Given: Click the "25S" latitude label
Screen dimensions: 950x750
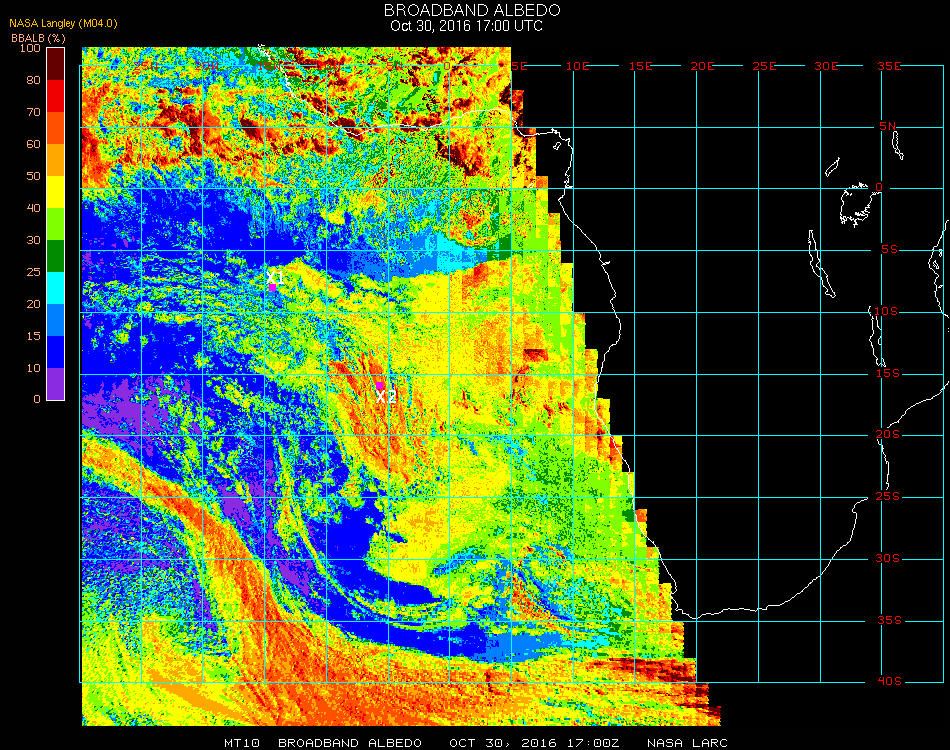Looking at the screenshot, I should pos(888,497).
